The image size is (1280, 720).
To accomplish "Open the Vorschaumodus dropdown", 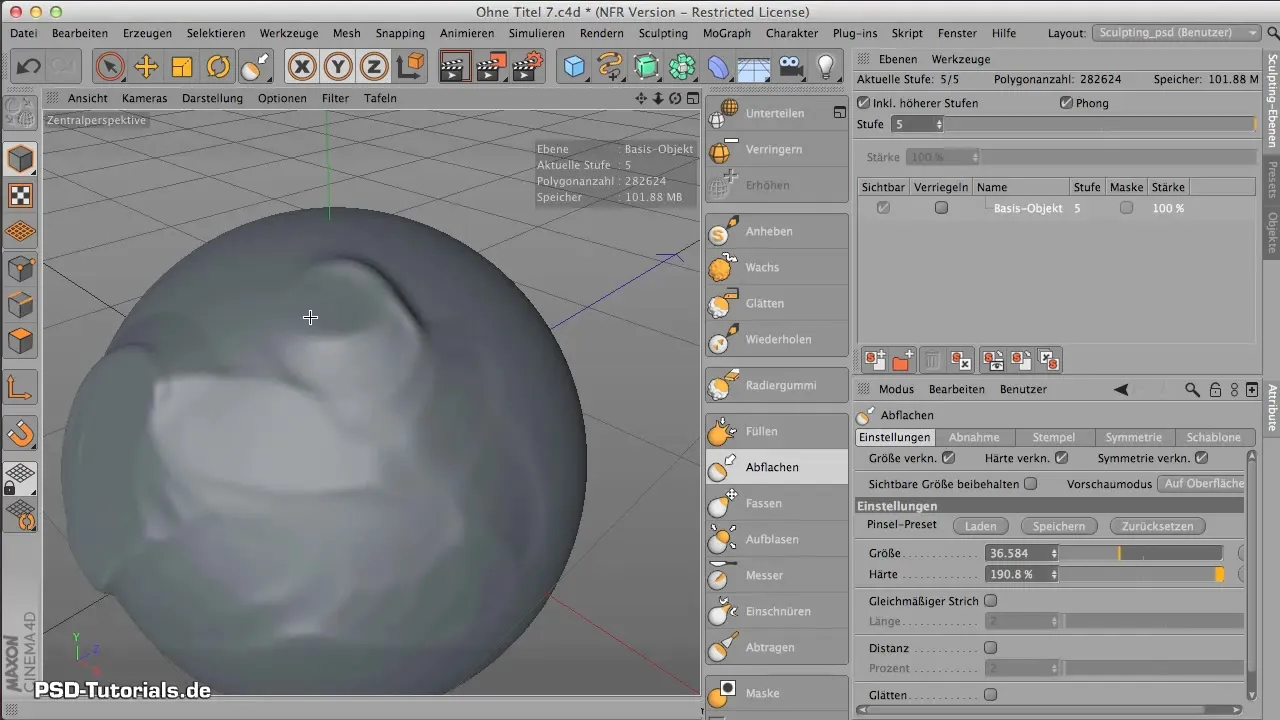I will 1201,484.
